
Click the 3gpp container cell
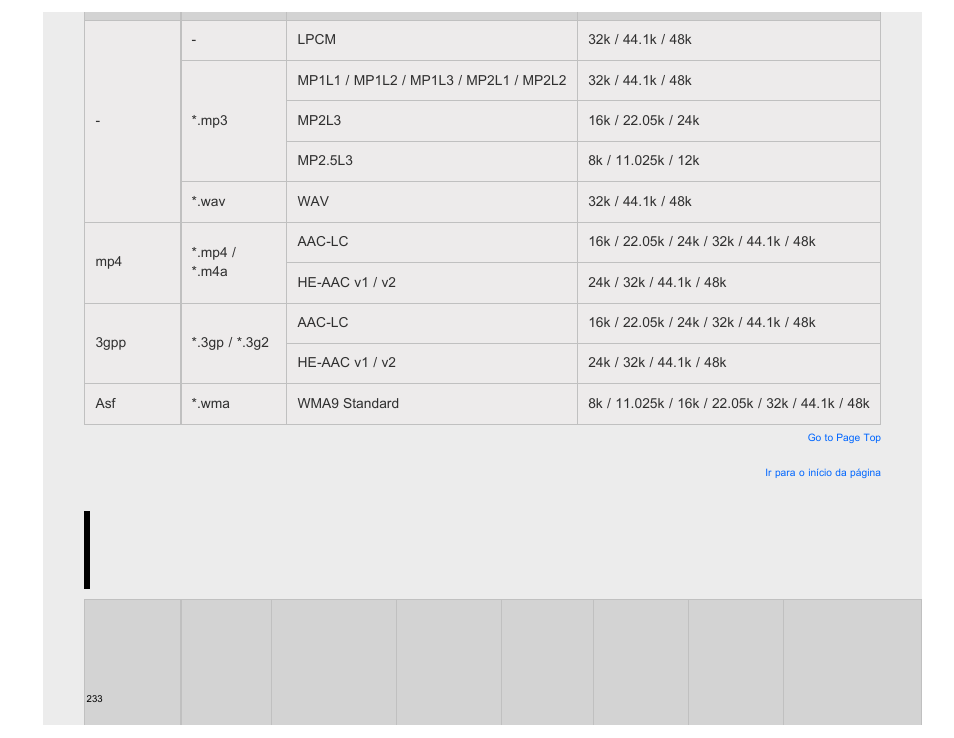point(133,343)
